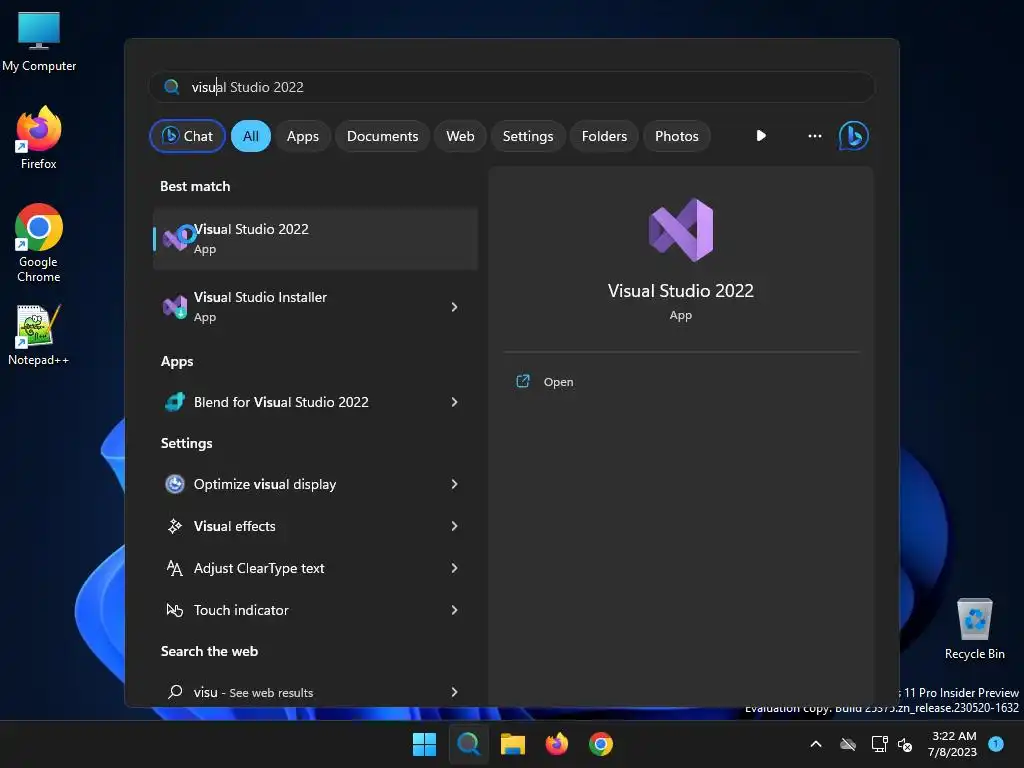Switch to the Photos filter

pos(677,136)
